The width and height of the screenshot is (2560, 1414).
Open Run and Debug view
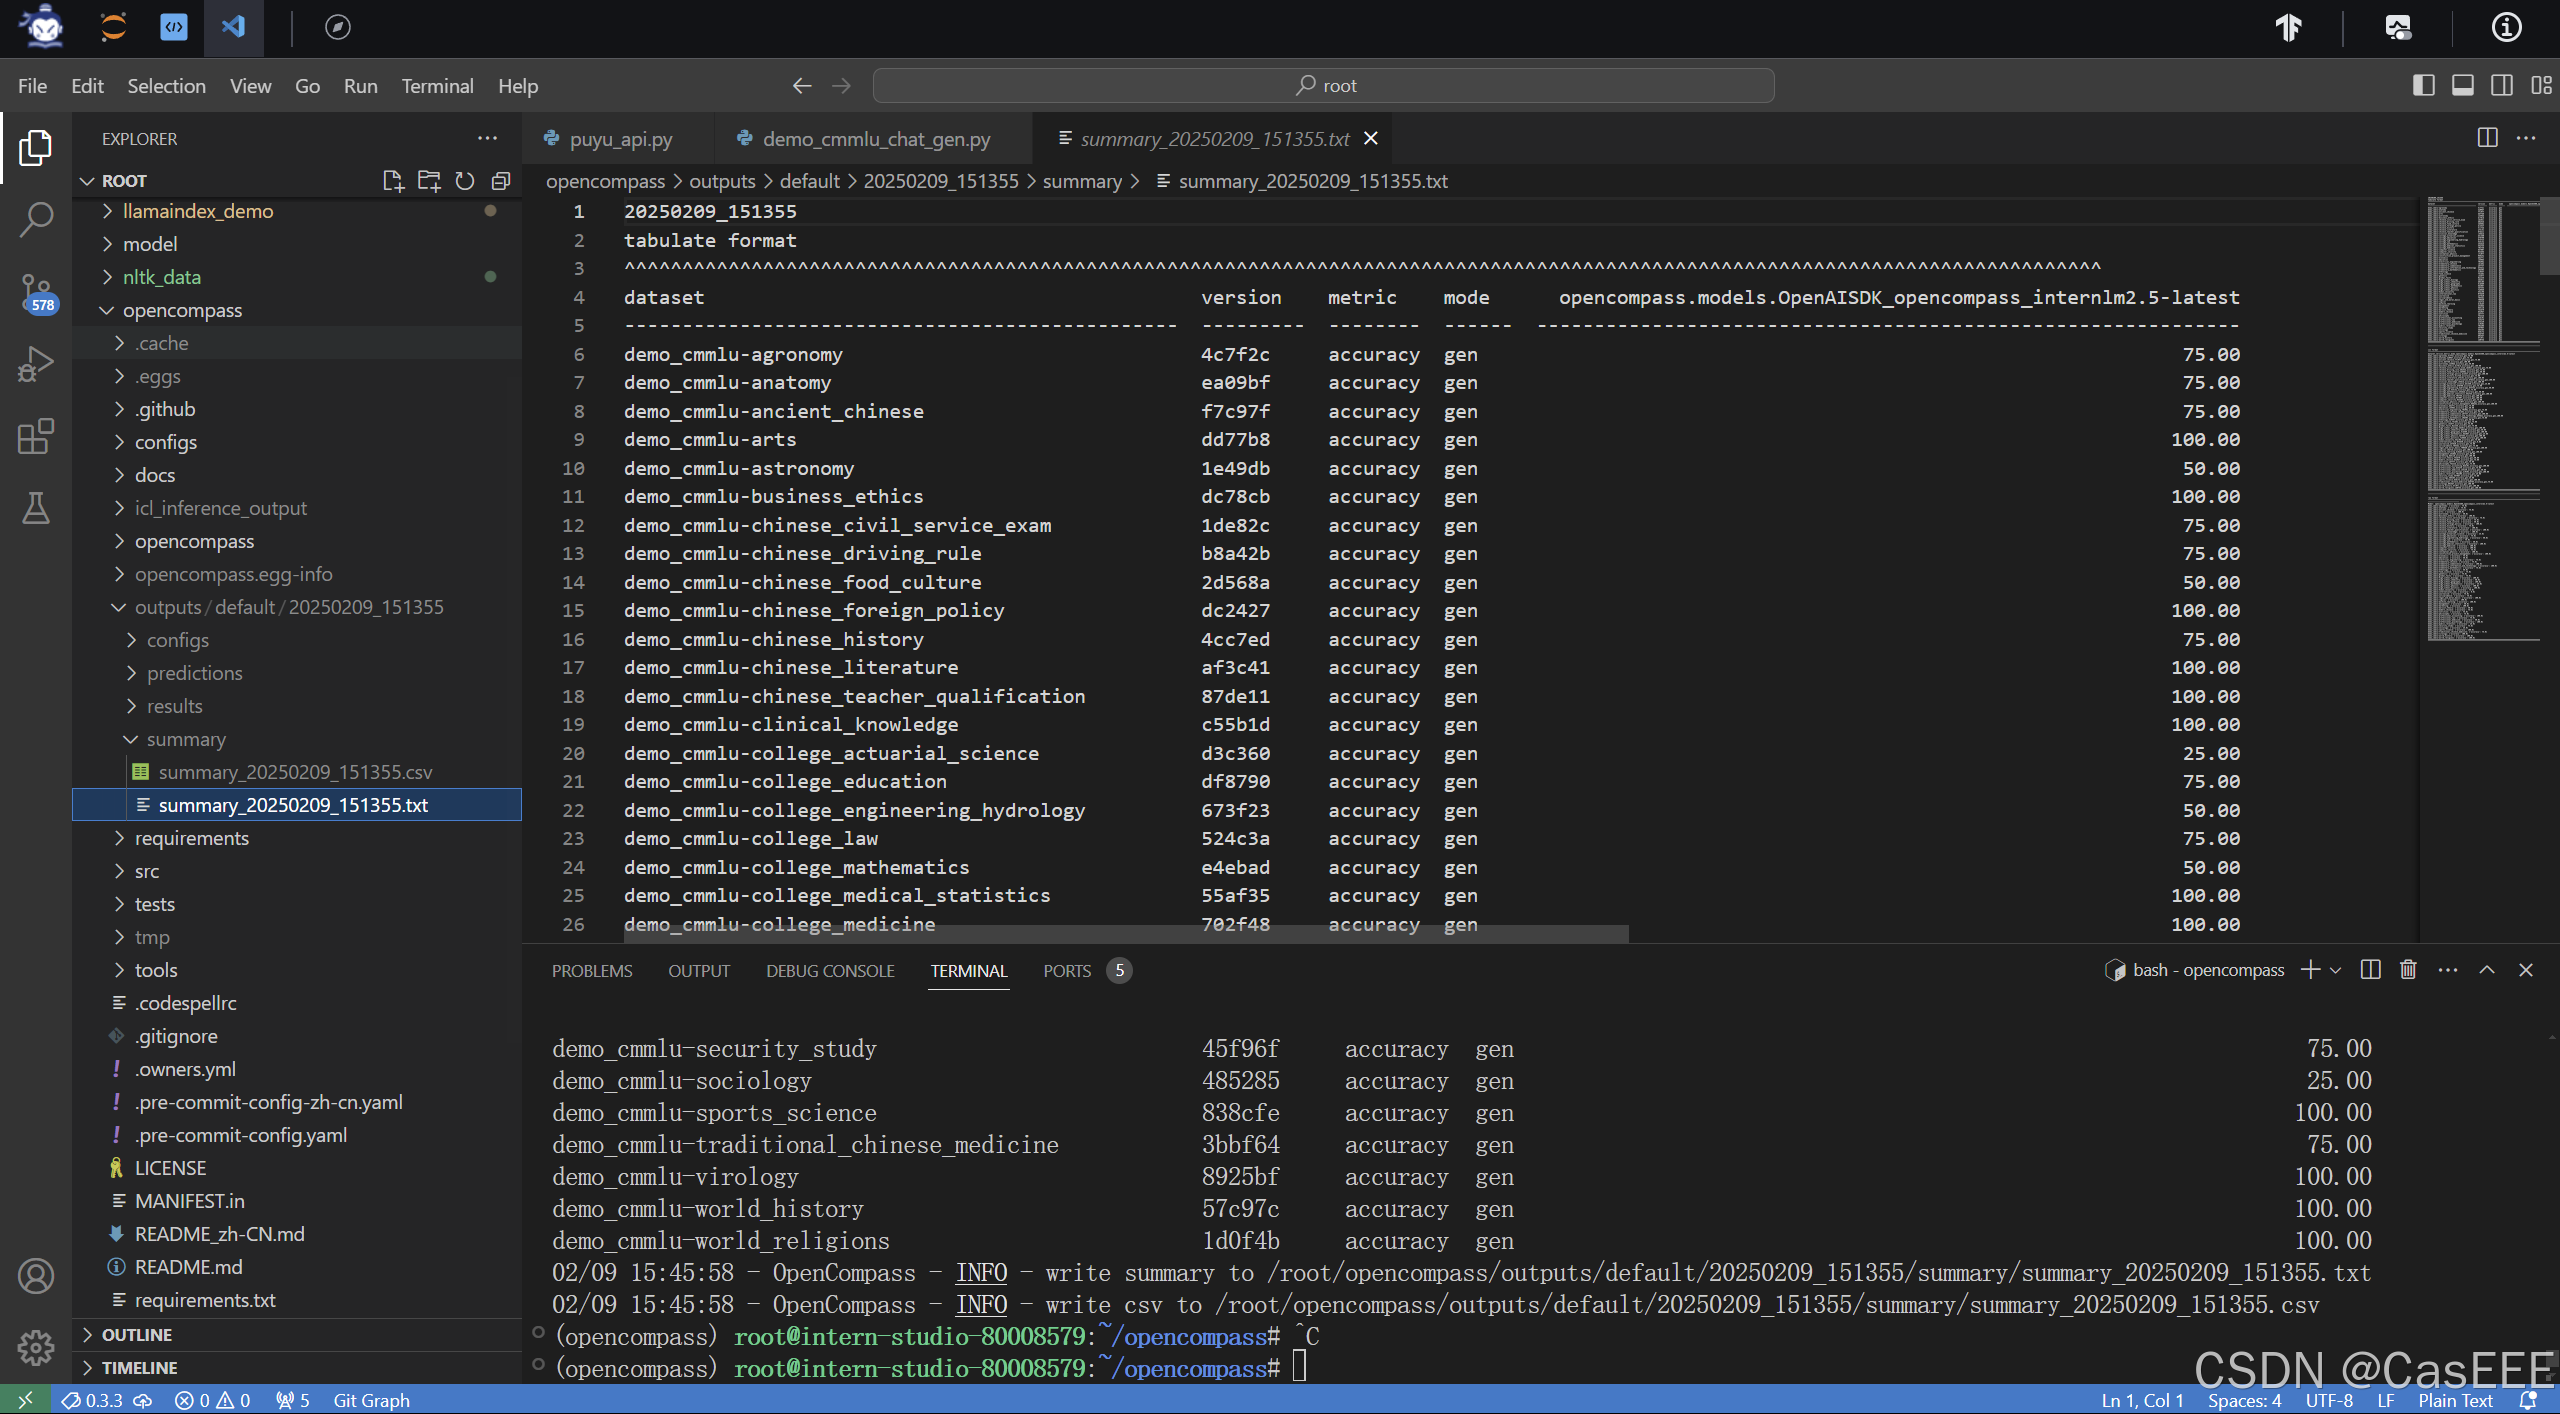[36, 364]
